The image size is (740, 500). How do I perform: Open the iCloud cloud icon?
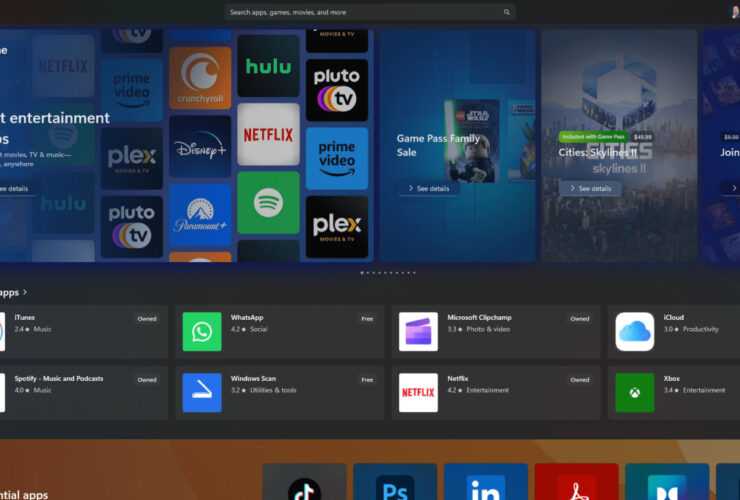635,331
